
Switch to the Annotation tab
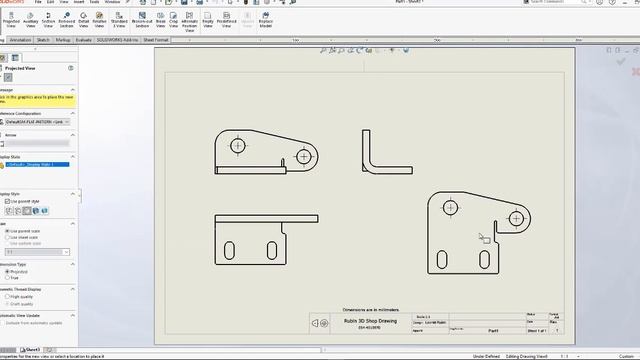click(x=20, y=40)
